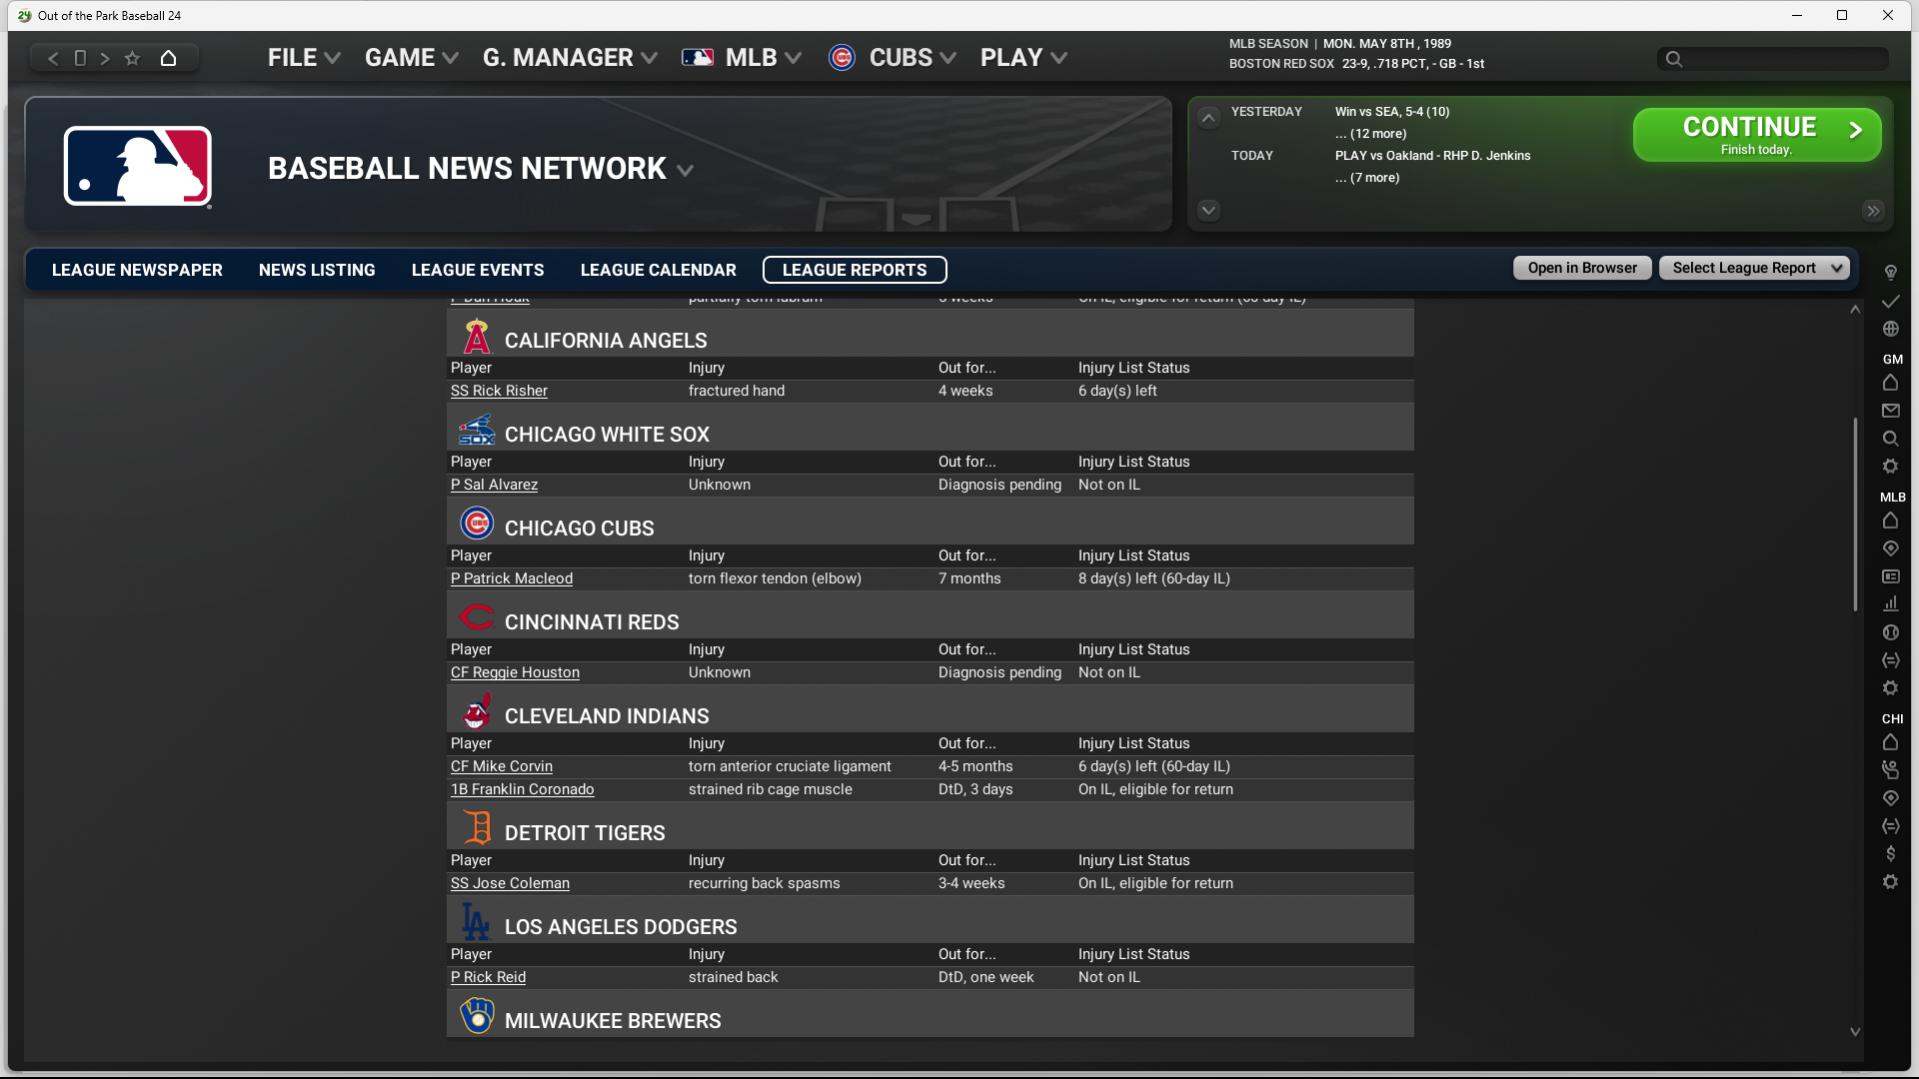Click the checkmark icon in right sidebar

pyautogui.click(x=1890, y=301)
